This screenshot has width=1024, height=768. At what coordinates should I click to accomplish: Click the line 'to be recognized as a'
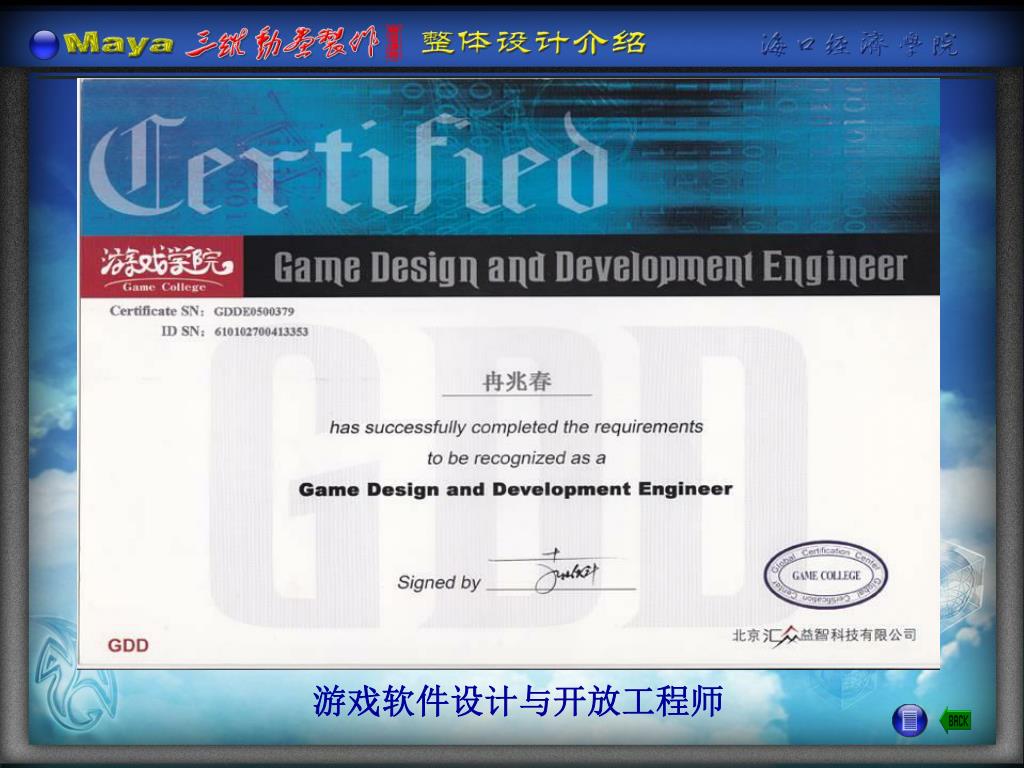pos(516,458)
